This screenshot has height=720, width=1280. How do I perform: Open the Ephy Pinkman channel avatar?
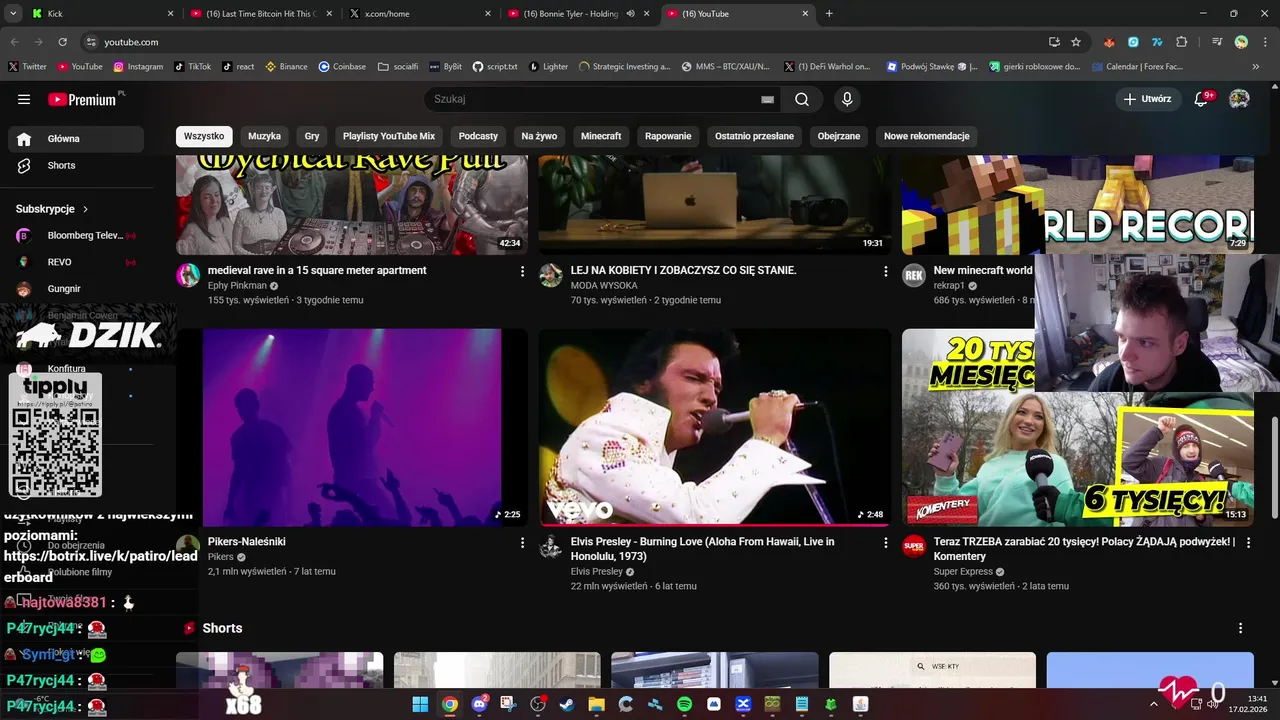tap(188, 276)
